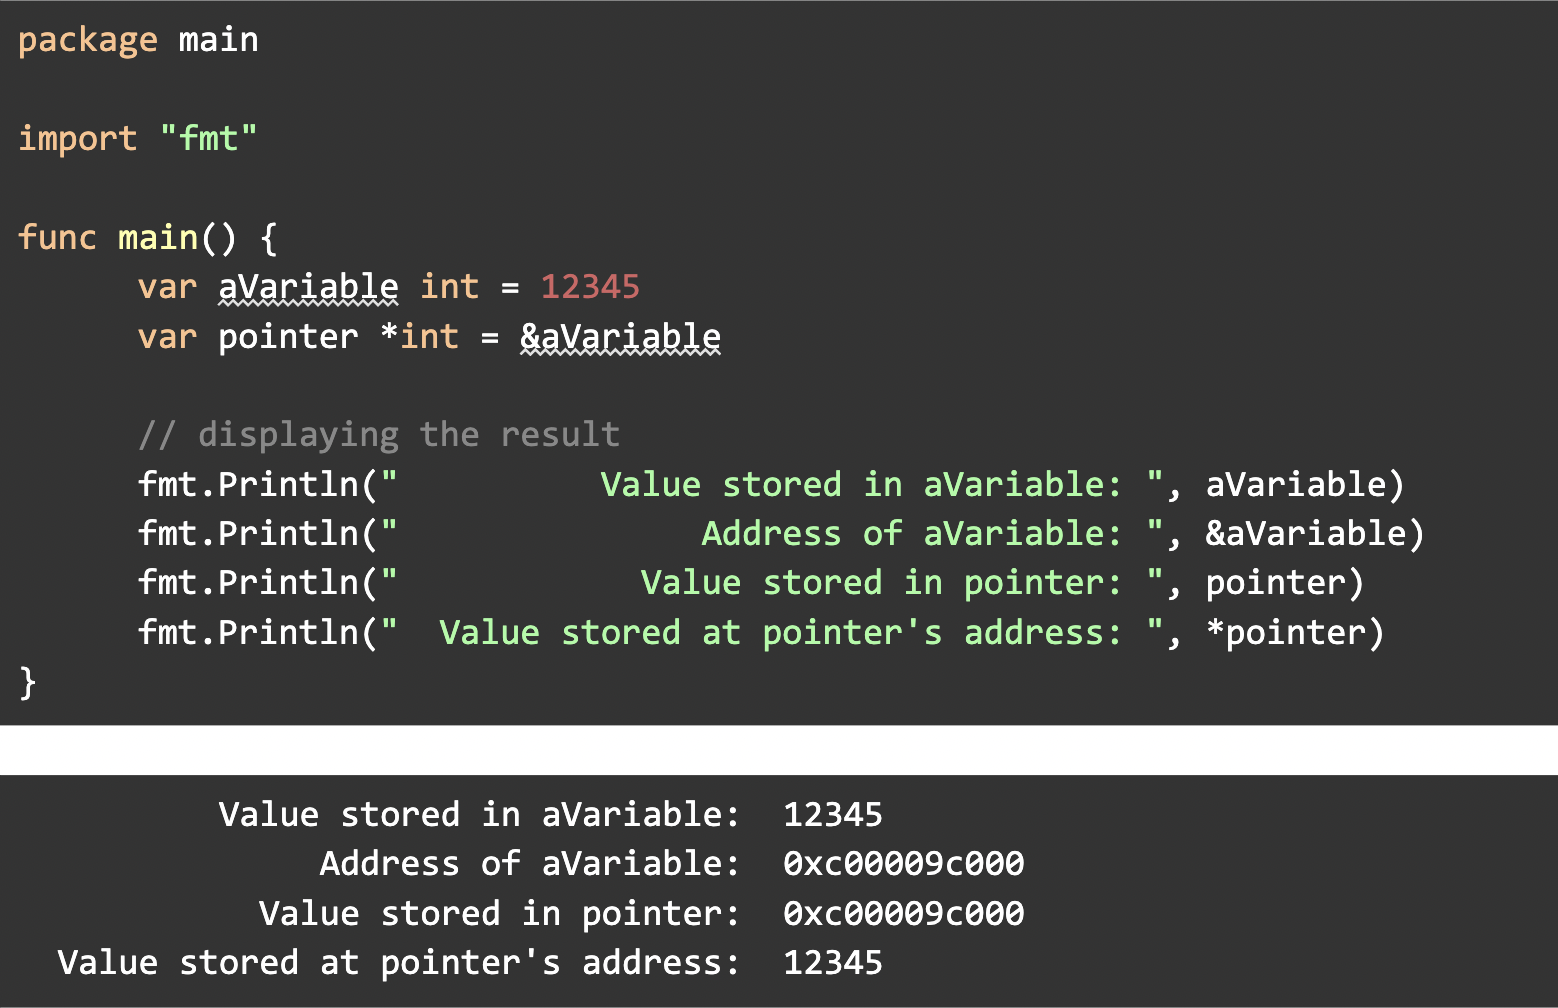Image resolution: width=1558 pixels, height=1008 pixels.
Task: Click 'var pointer *int' declaration keyword var
Action: pos(168,337)
